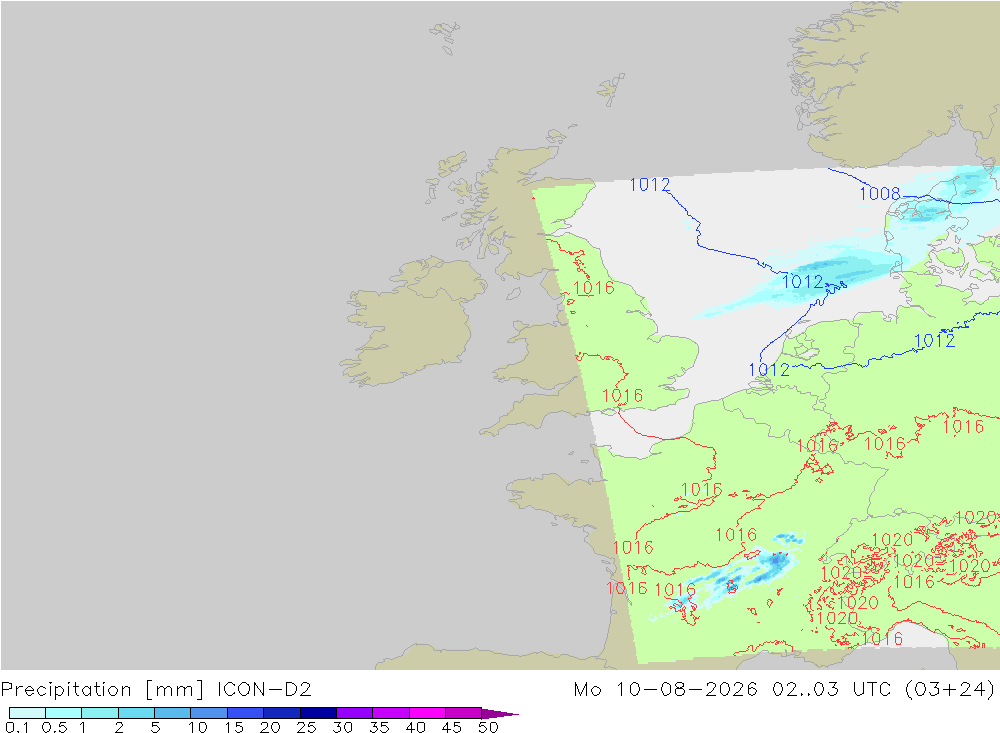Click the '5' legend value
The image size is (1000, 733).
coord(155,727)
